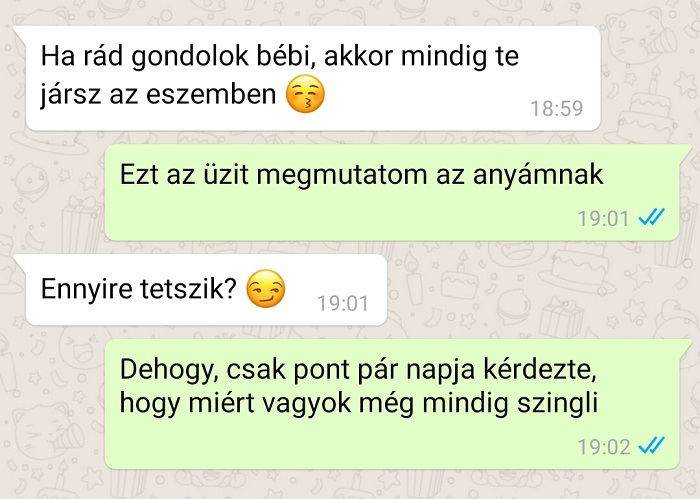
Task: Click the smirking face emoji
Action: (266, 289)
